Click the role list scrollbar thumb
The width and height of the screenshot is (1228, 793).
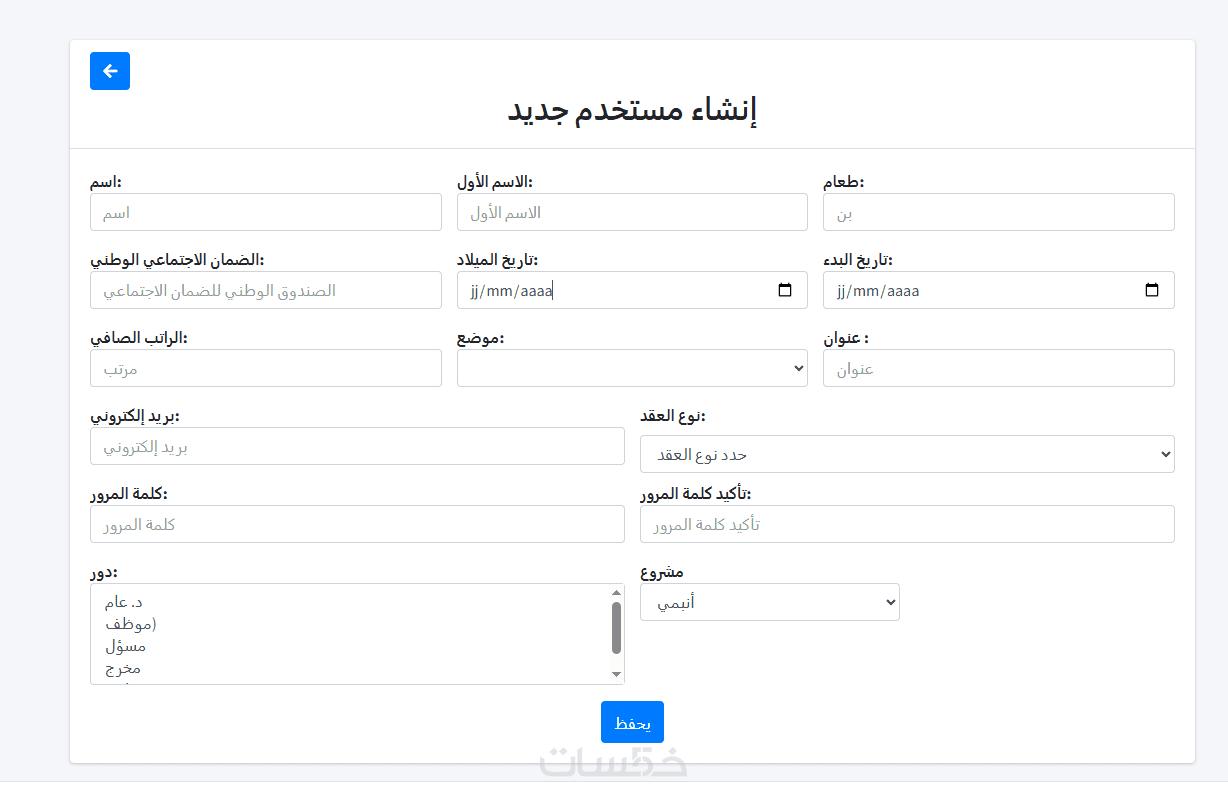(x=616, y=626)
